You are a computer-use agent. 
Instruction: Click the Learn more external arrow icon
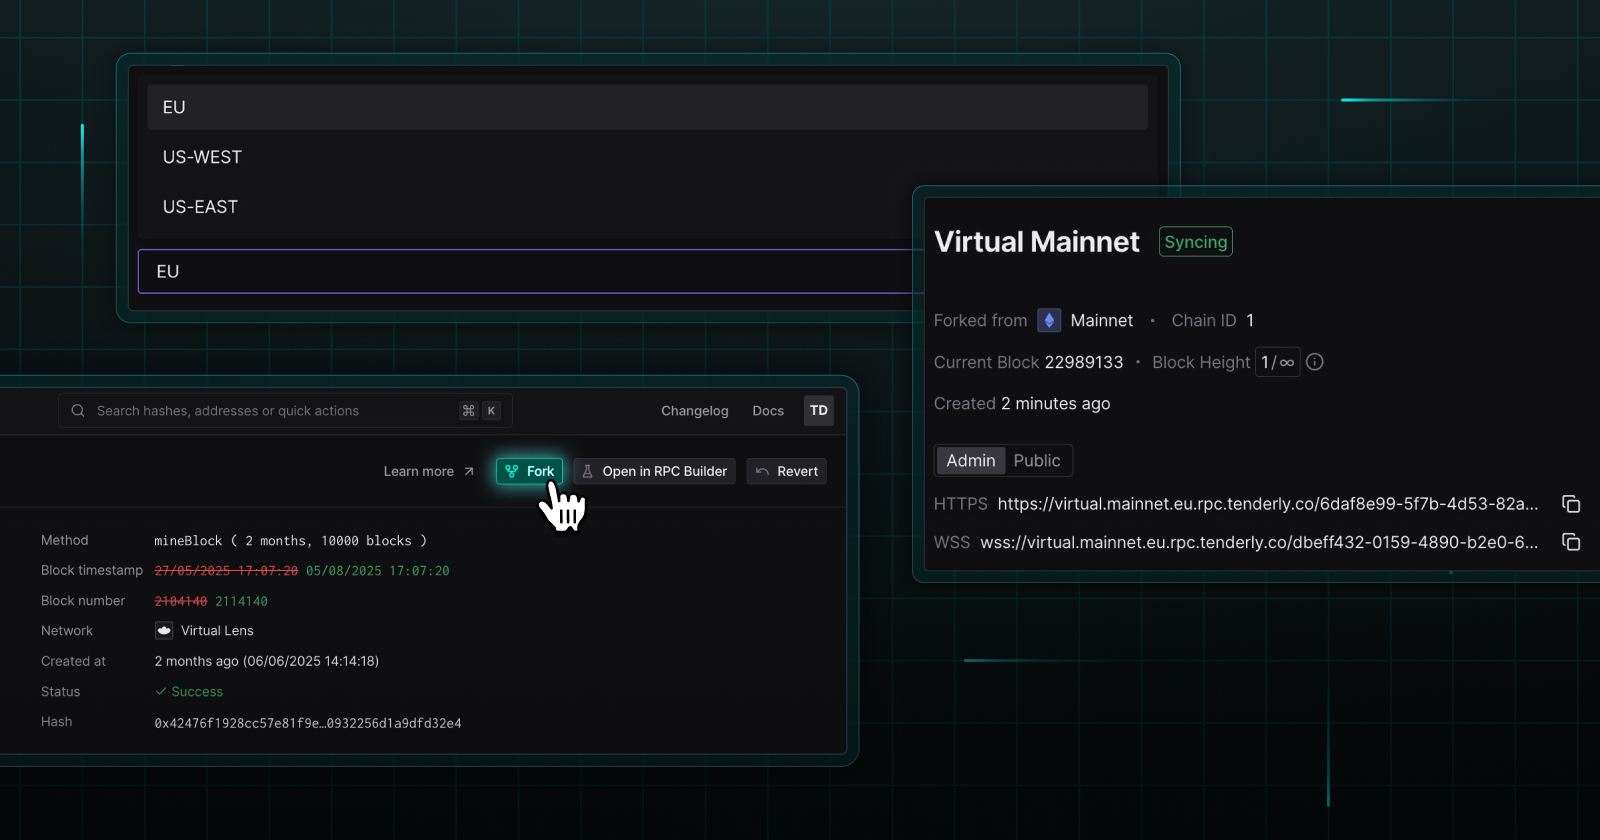click(x=469, y=471)
